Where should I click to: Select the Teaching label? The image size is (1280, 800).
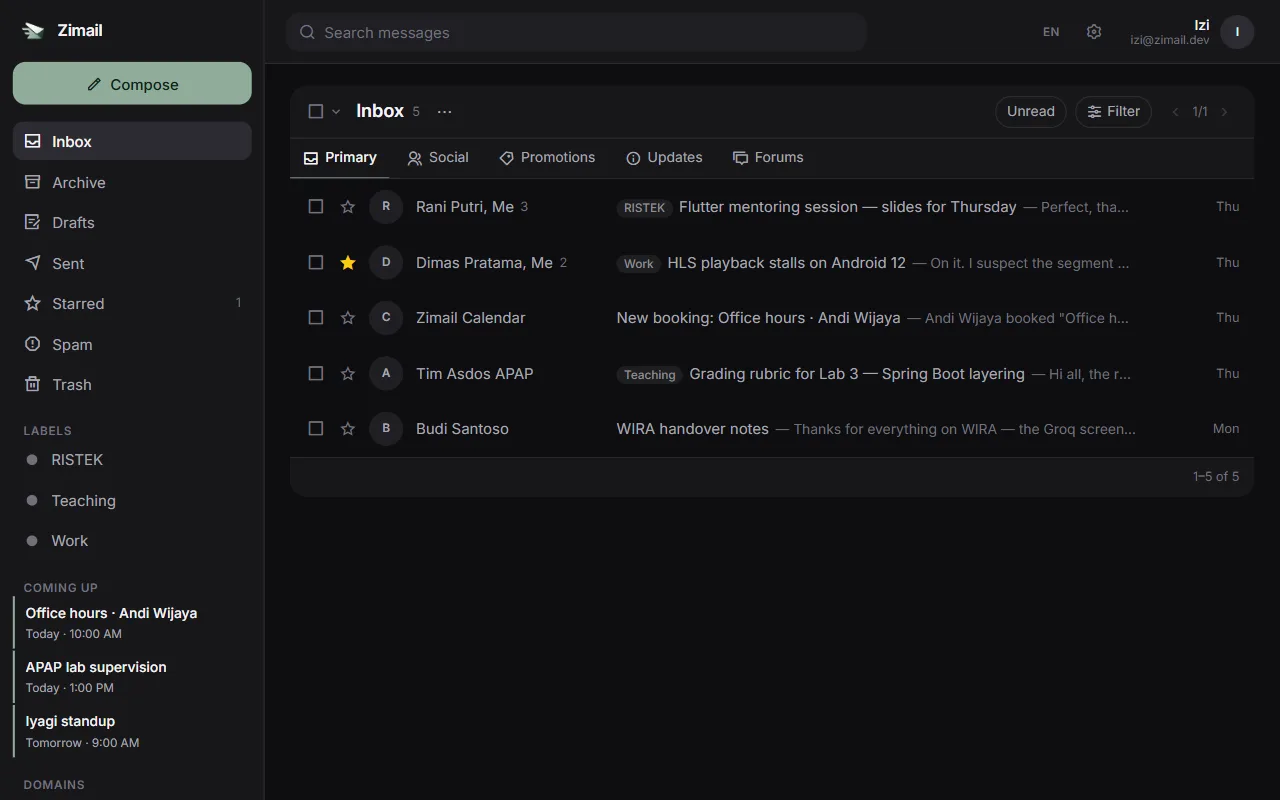pos(132,500)
